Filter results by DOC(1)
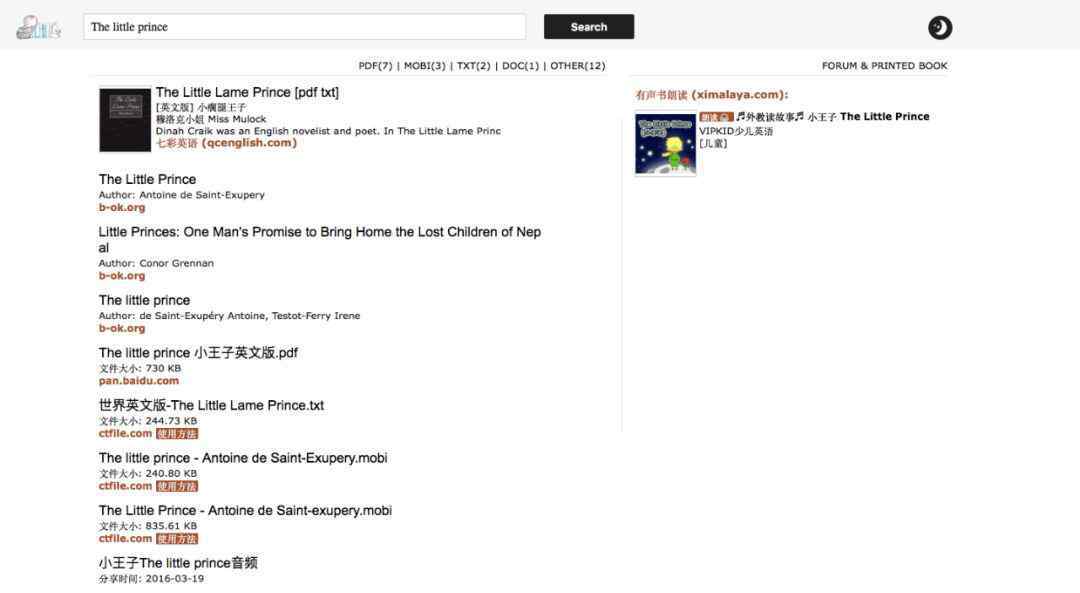The height and width of the screenshot is (593, 1080). coord(520,66)
